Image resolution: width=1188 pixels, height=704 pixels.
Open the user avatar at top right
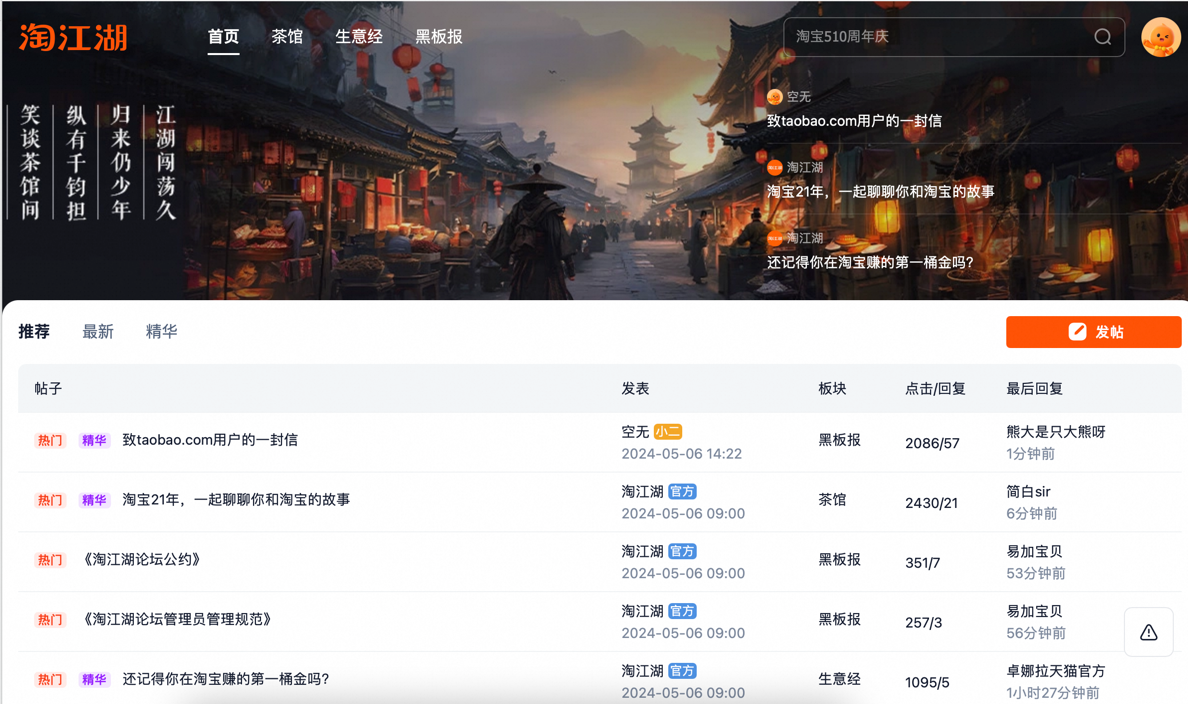(x=1160, y=36)
